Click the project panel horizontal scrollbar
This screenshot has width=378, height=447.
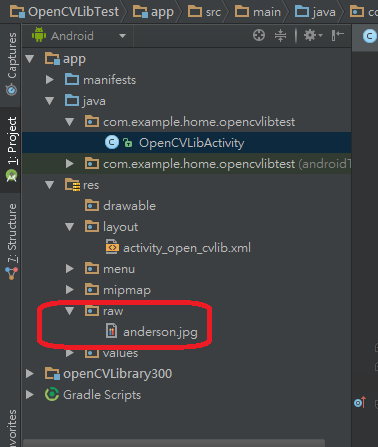pyautogui.click(x=173, y=443)
